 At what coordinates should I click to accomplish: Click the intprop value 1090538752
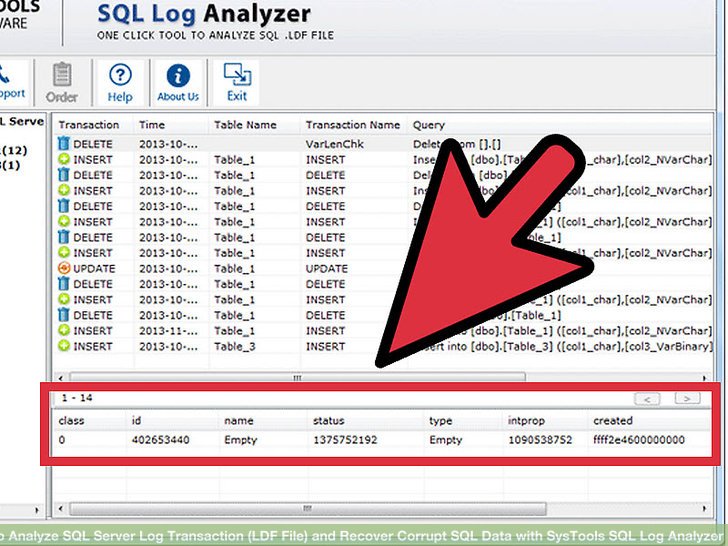click(540, 440)
